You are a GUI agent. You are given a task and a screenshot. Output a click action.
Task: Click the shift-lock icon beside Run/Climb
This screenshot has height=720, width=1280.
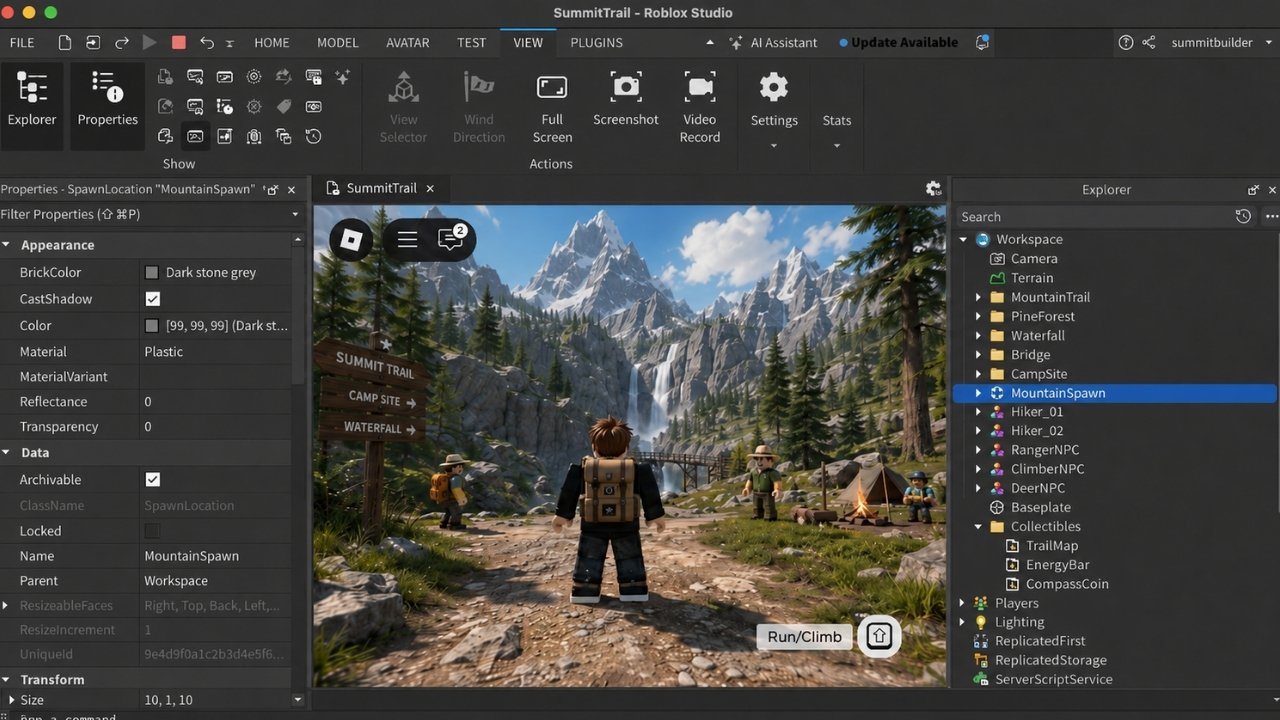tap(879, 636)
